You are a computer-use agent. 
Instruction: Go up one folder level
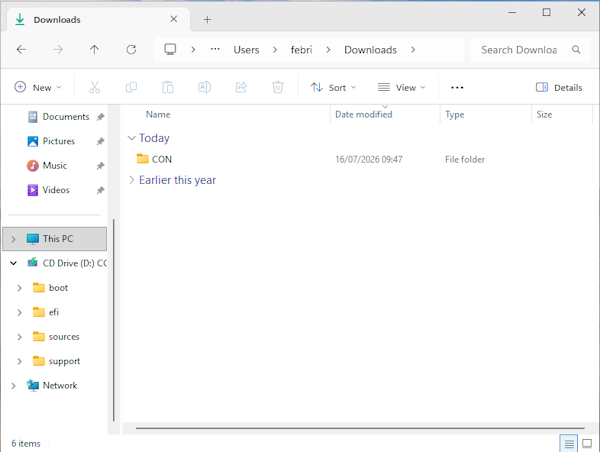(x=94, y=49)
